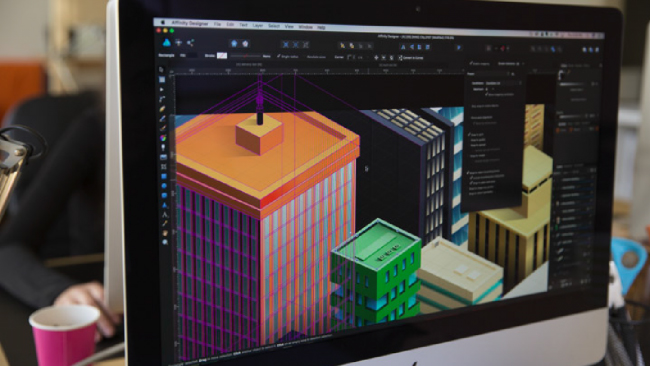
Task: Click the Fill color well
Action: [x=193, y=55]
